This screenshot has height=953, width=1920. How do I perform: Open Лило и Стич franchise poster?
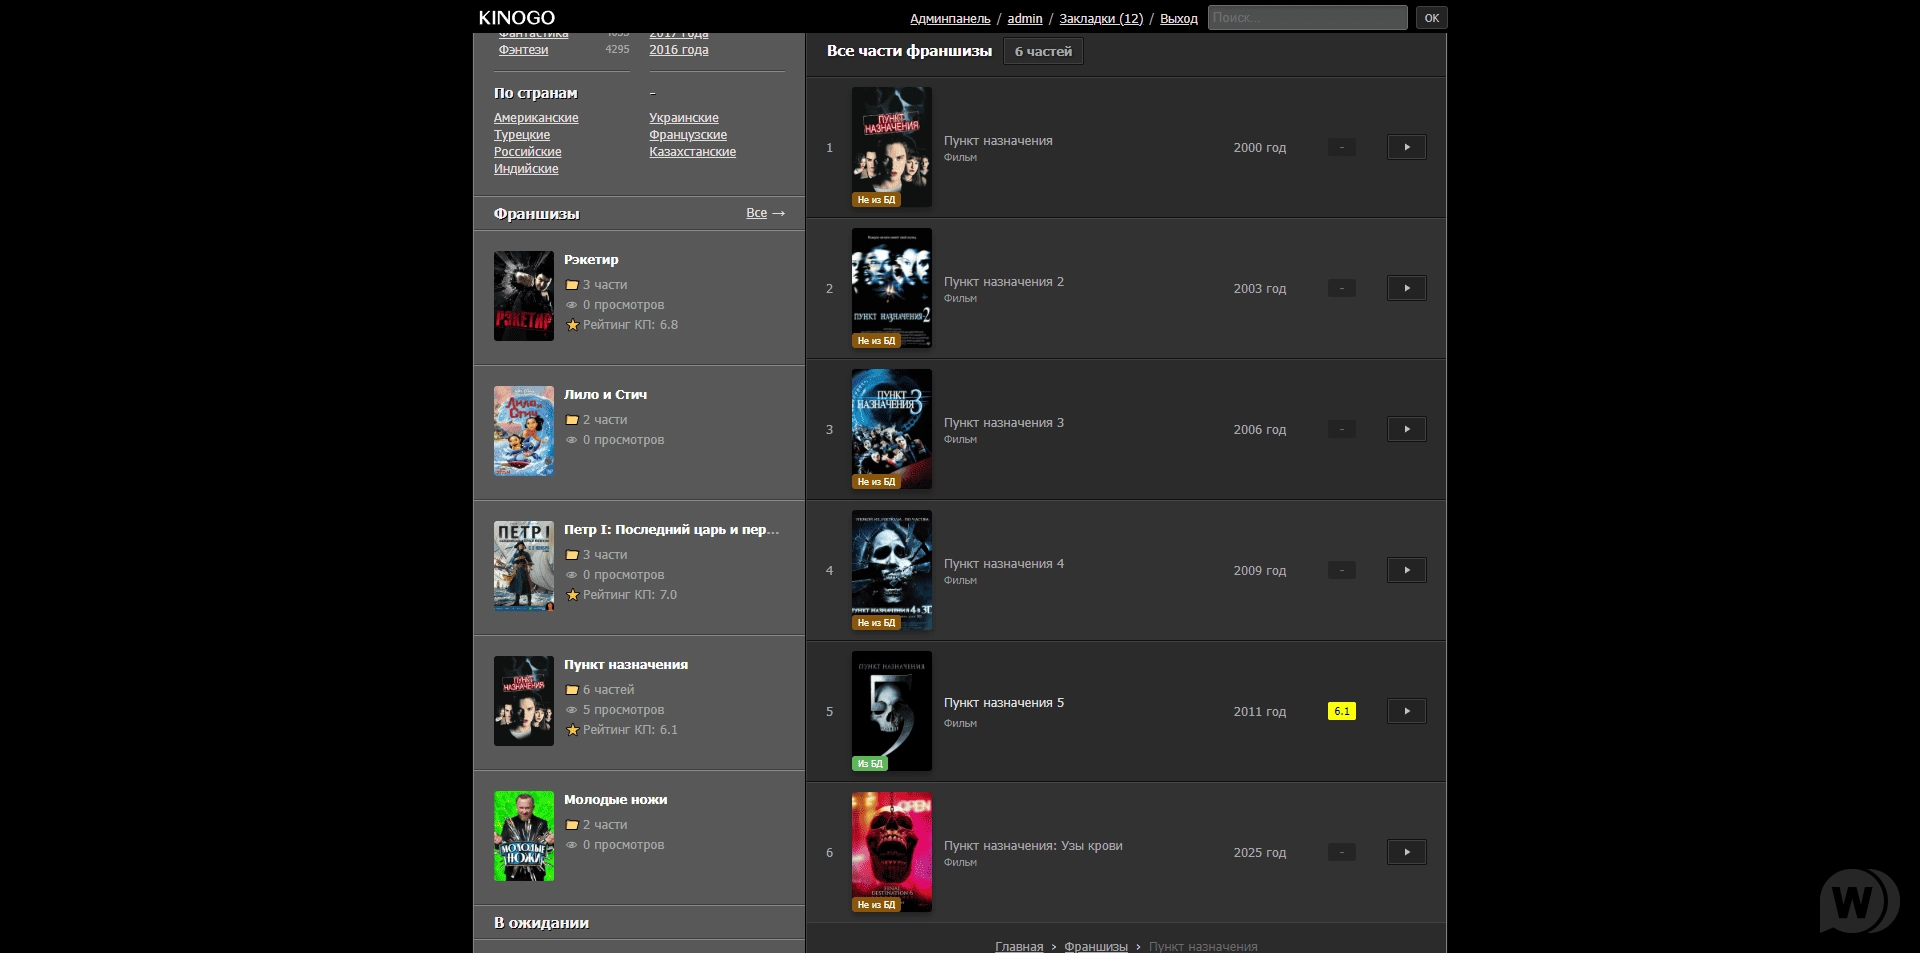(523, 431)
